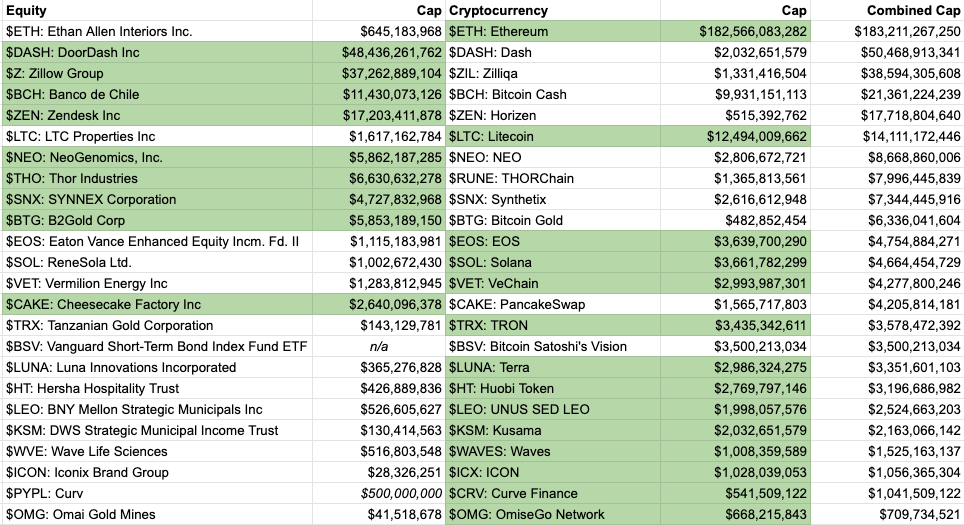Click the "$LTC: Litecoin" cell
The image size is (964, 525).
(553, 136)
